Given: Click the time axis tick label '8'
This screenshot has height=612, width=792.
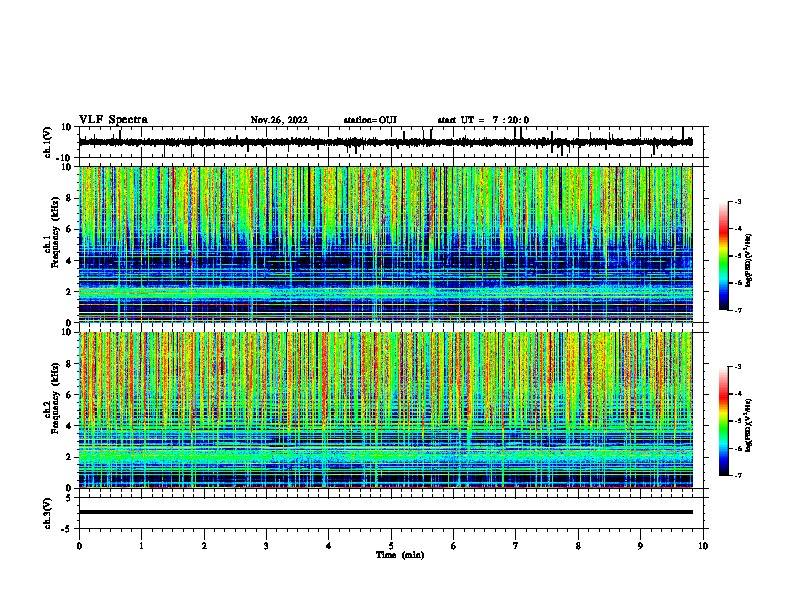Looking at the screenshot, I should 578,546.
